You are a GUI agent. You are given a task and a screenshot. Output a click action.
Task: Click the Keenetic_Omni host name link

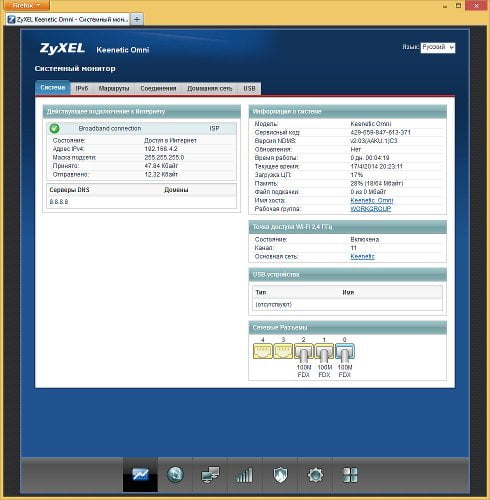[x=372, y=200]
